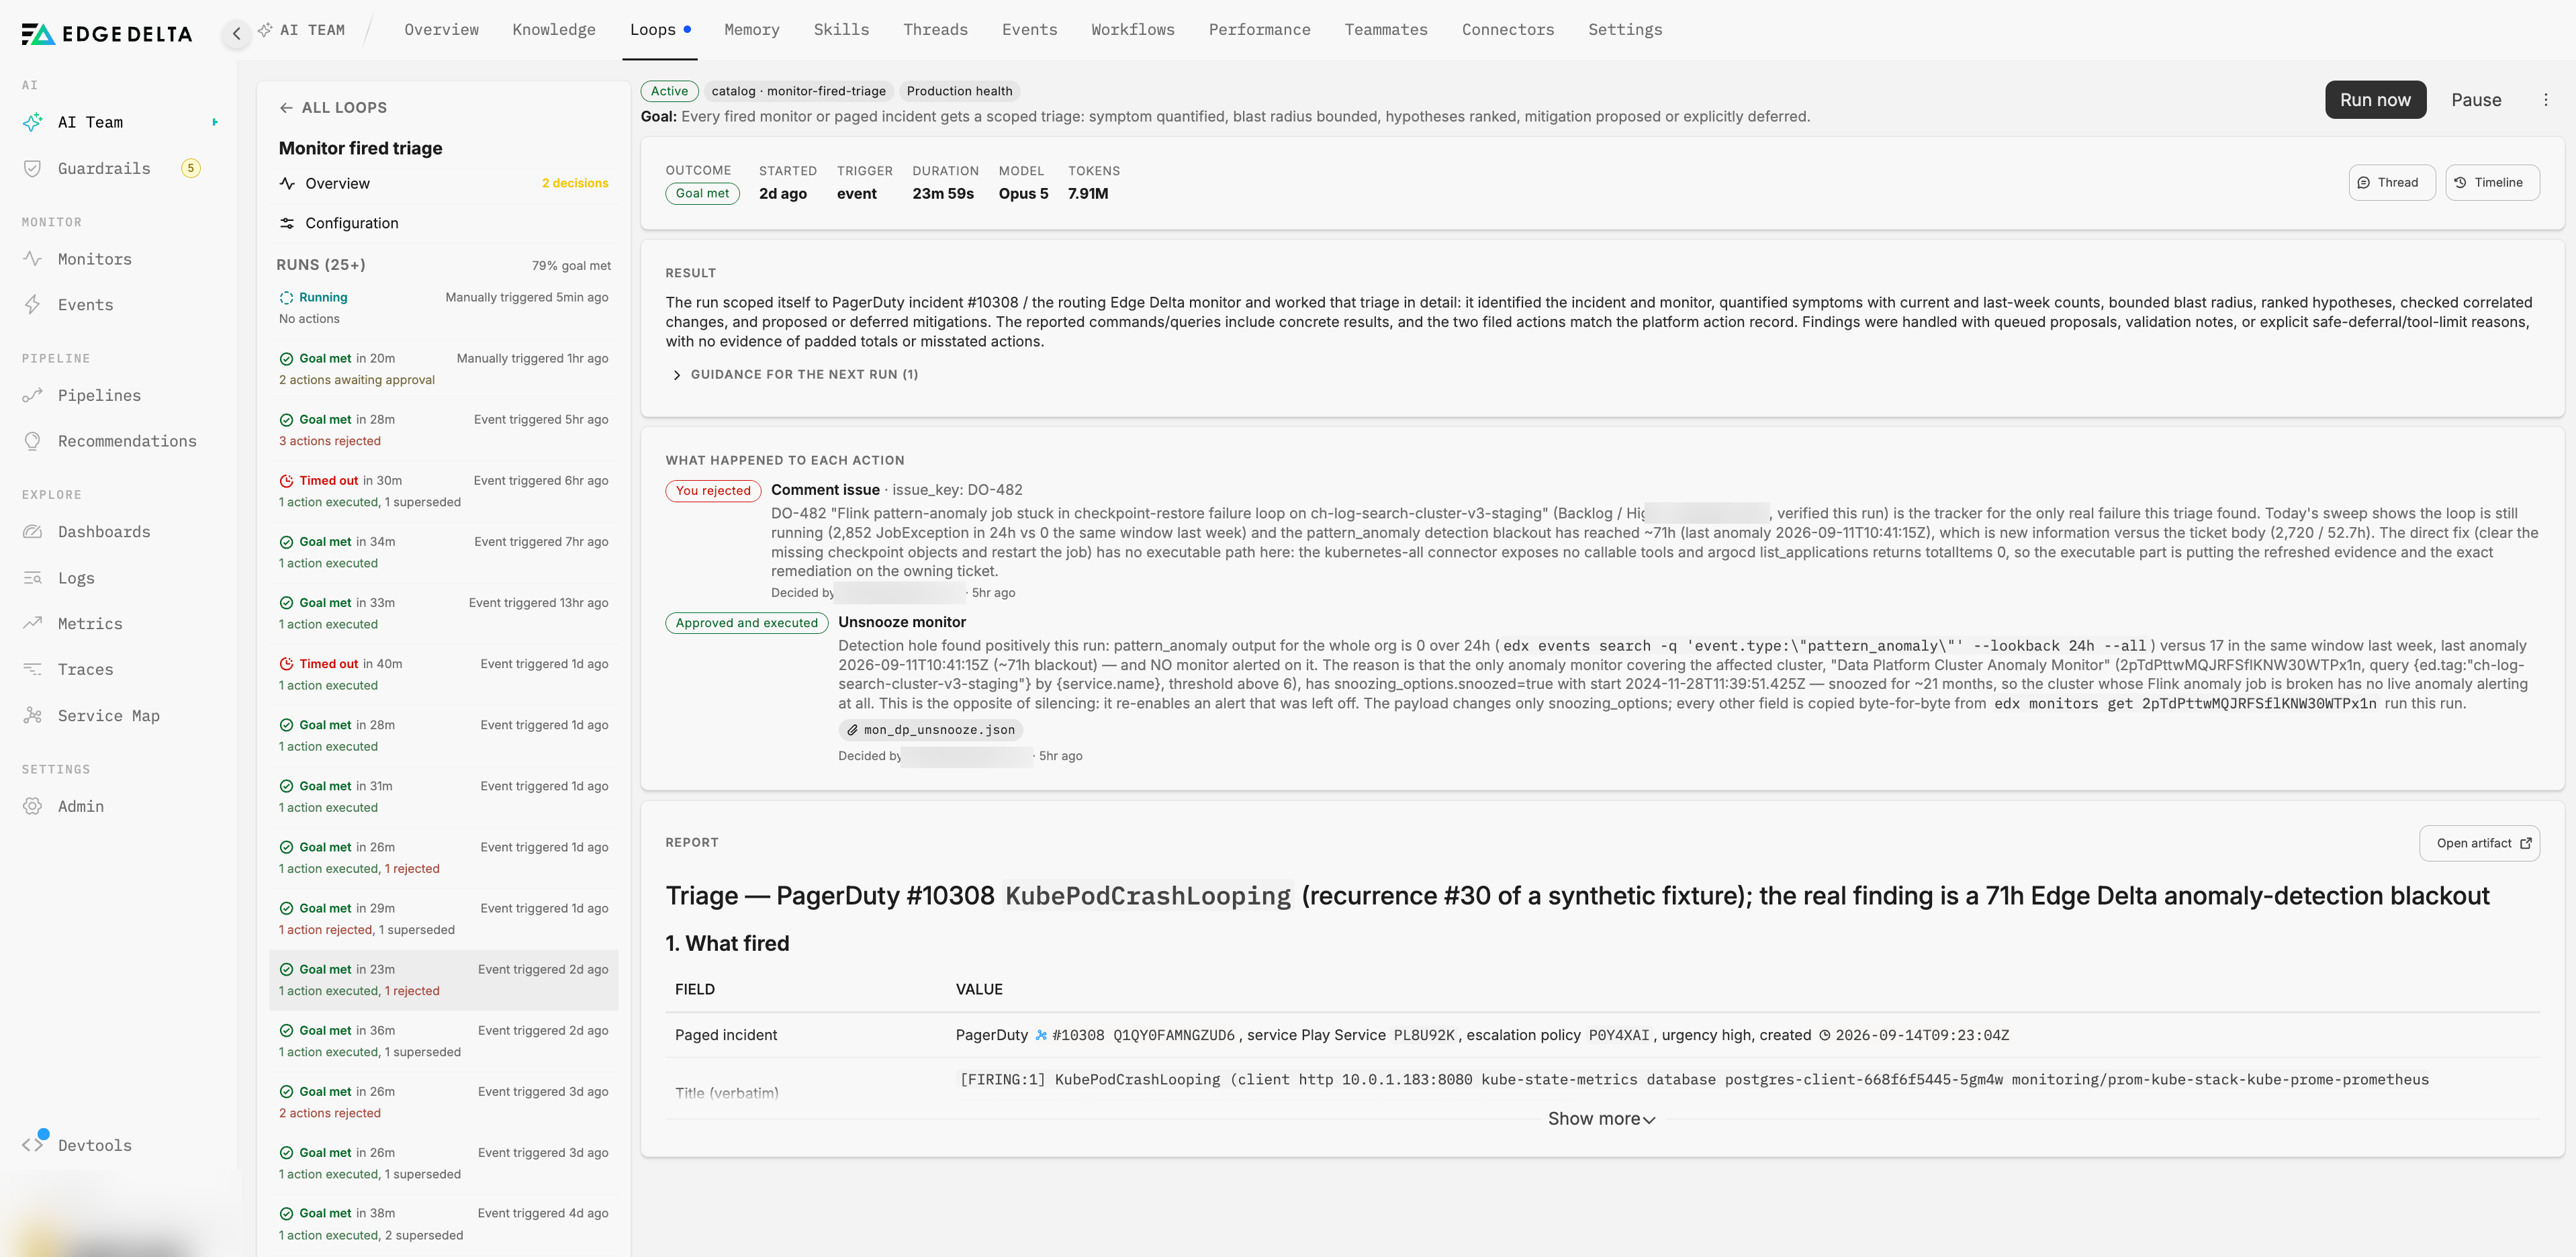Click the Events lightning icon
Screen dimensions: 2576x1257
[x=33, y=305]
